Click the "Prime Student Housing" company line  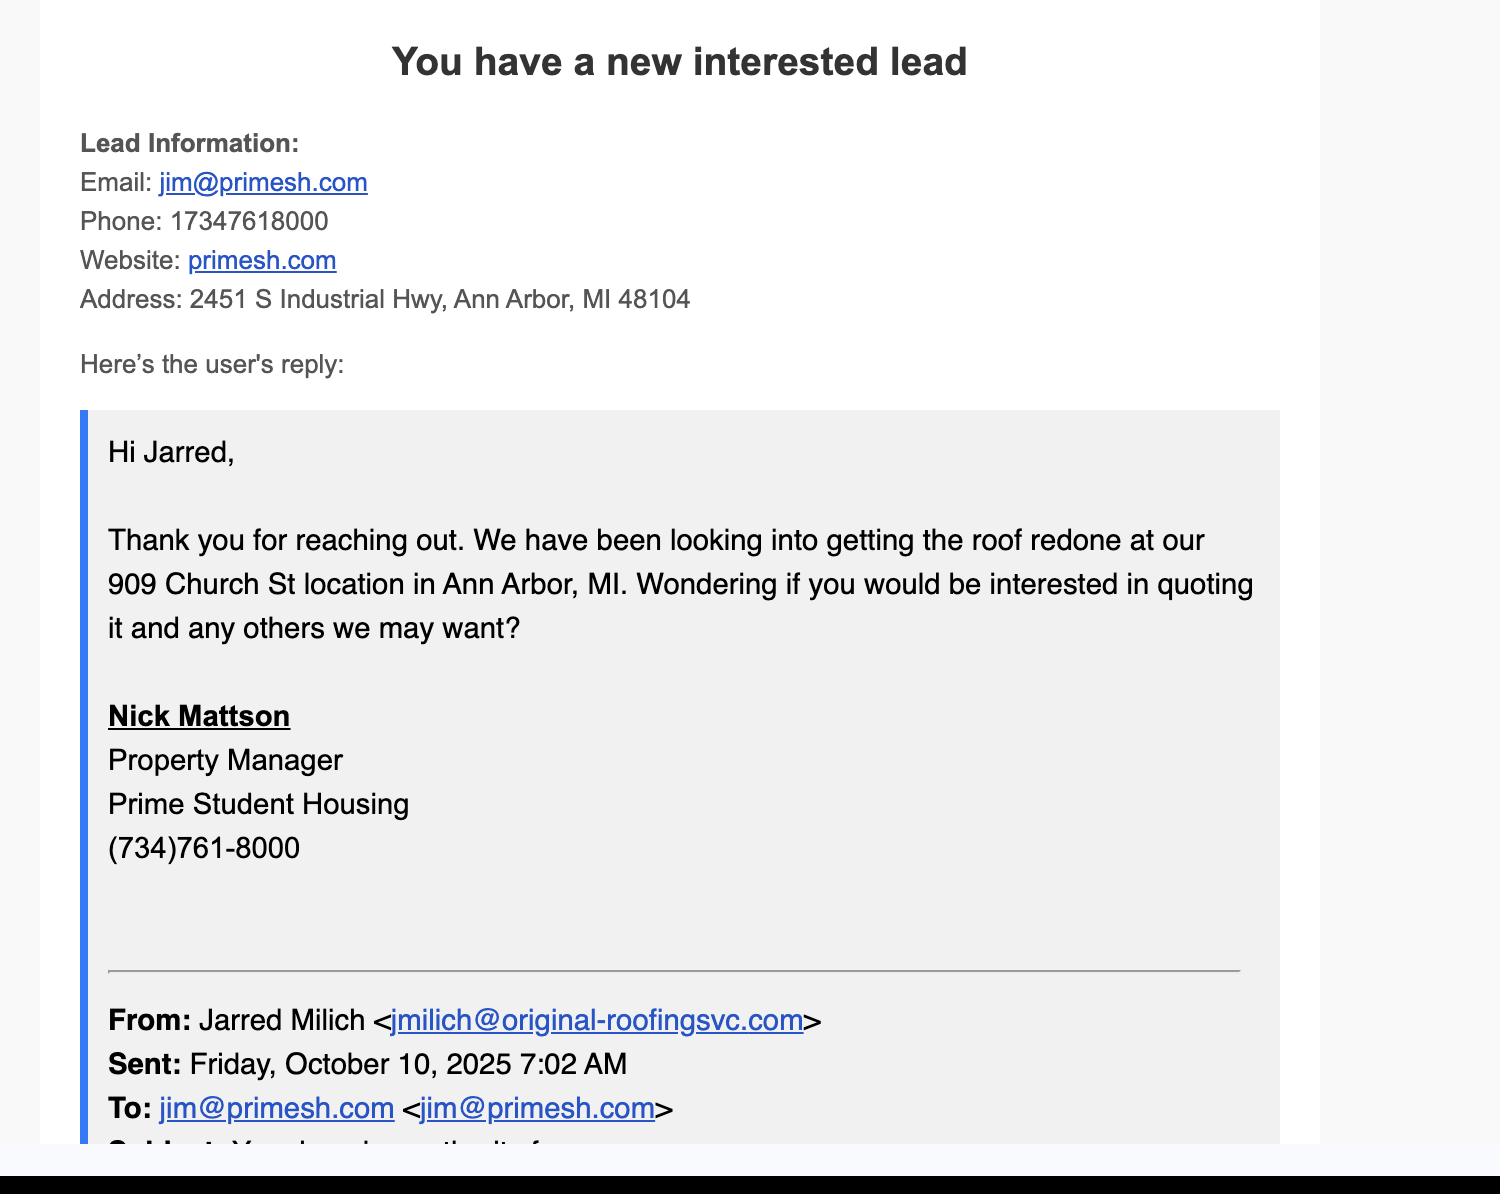click(x=258, y=804)
